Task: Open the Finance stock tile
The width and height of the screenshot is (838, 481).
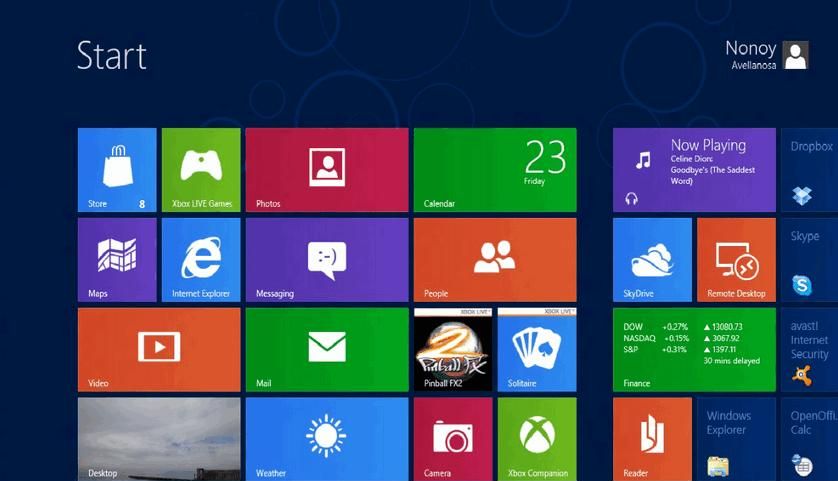Action: click(x=694, y=350)
